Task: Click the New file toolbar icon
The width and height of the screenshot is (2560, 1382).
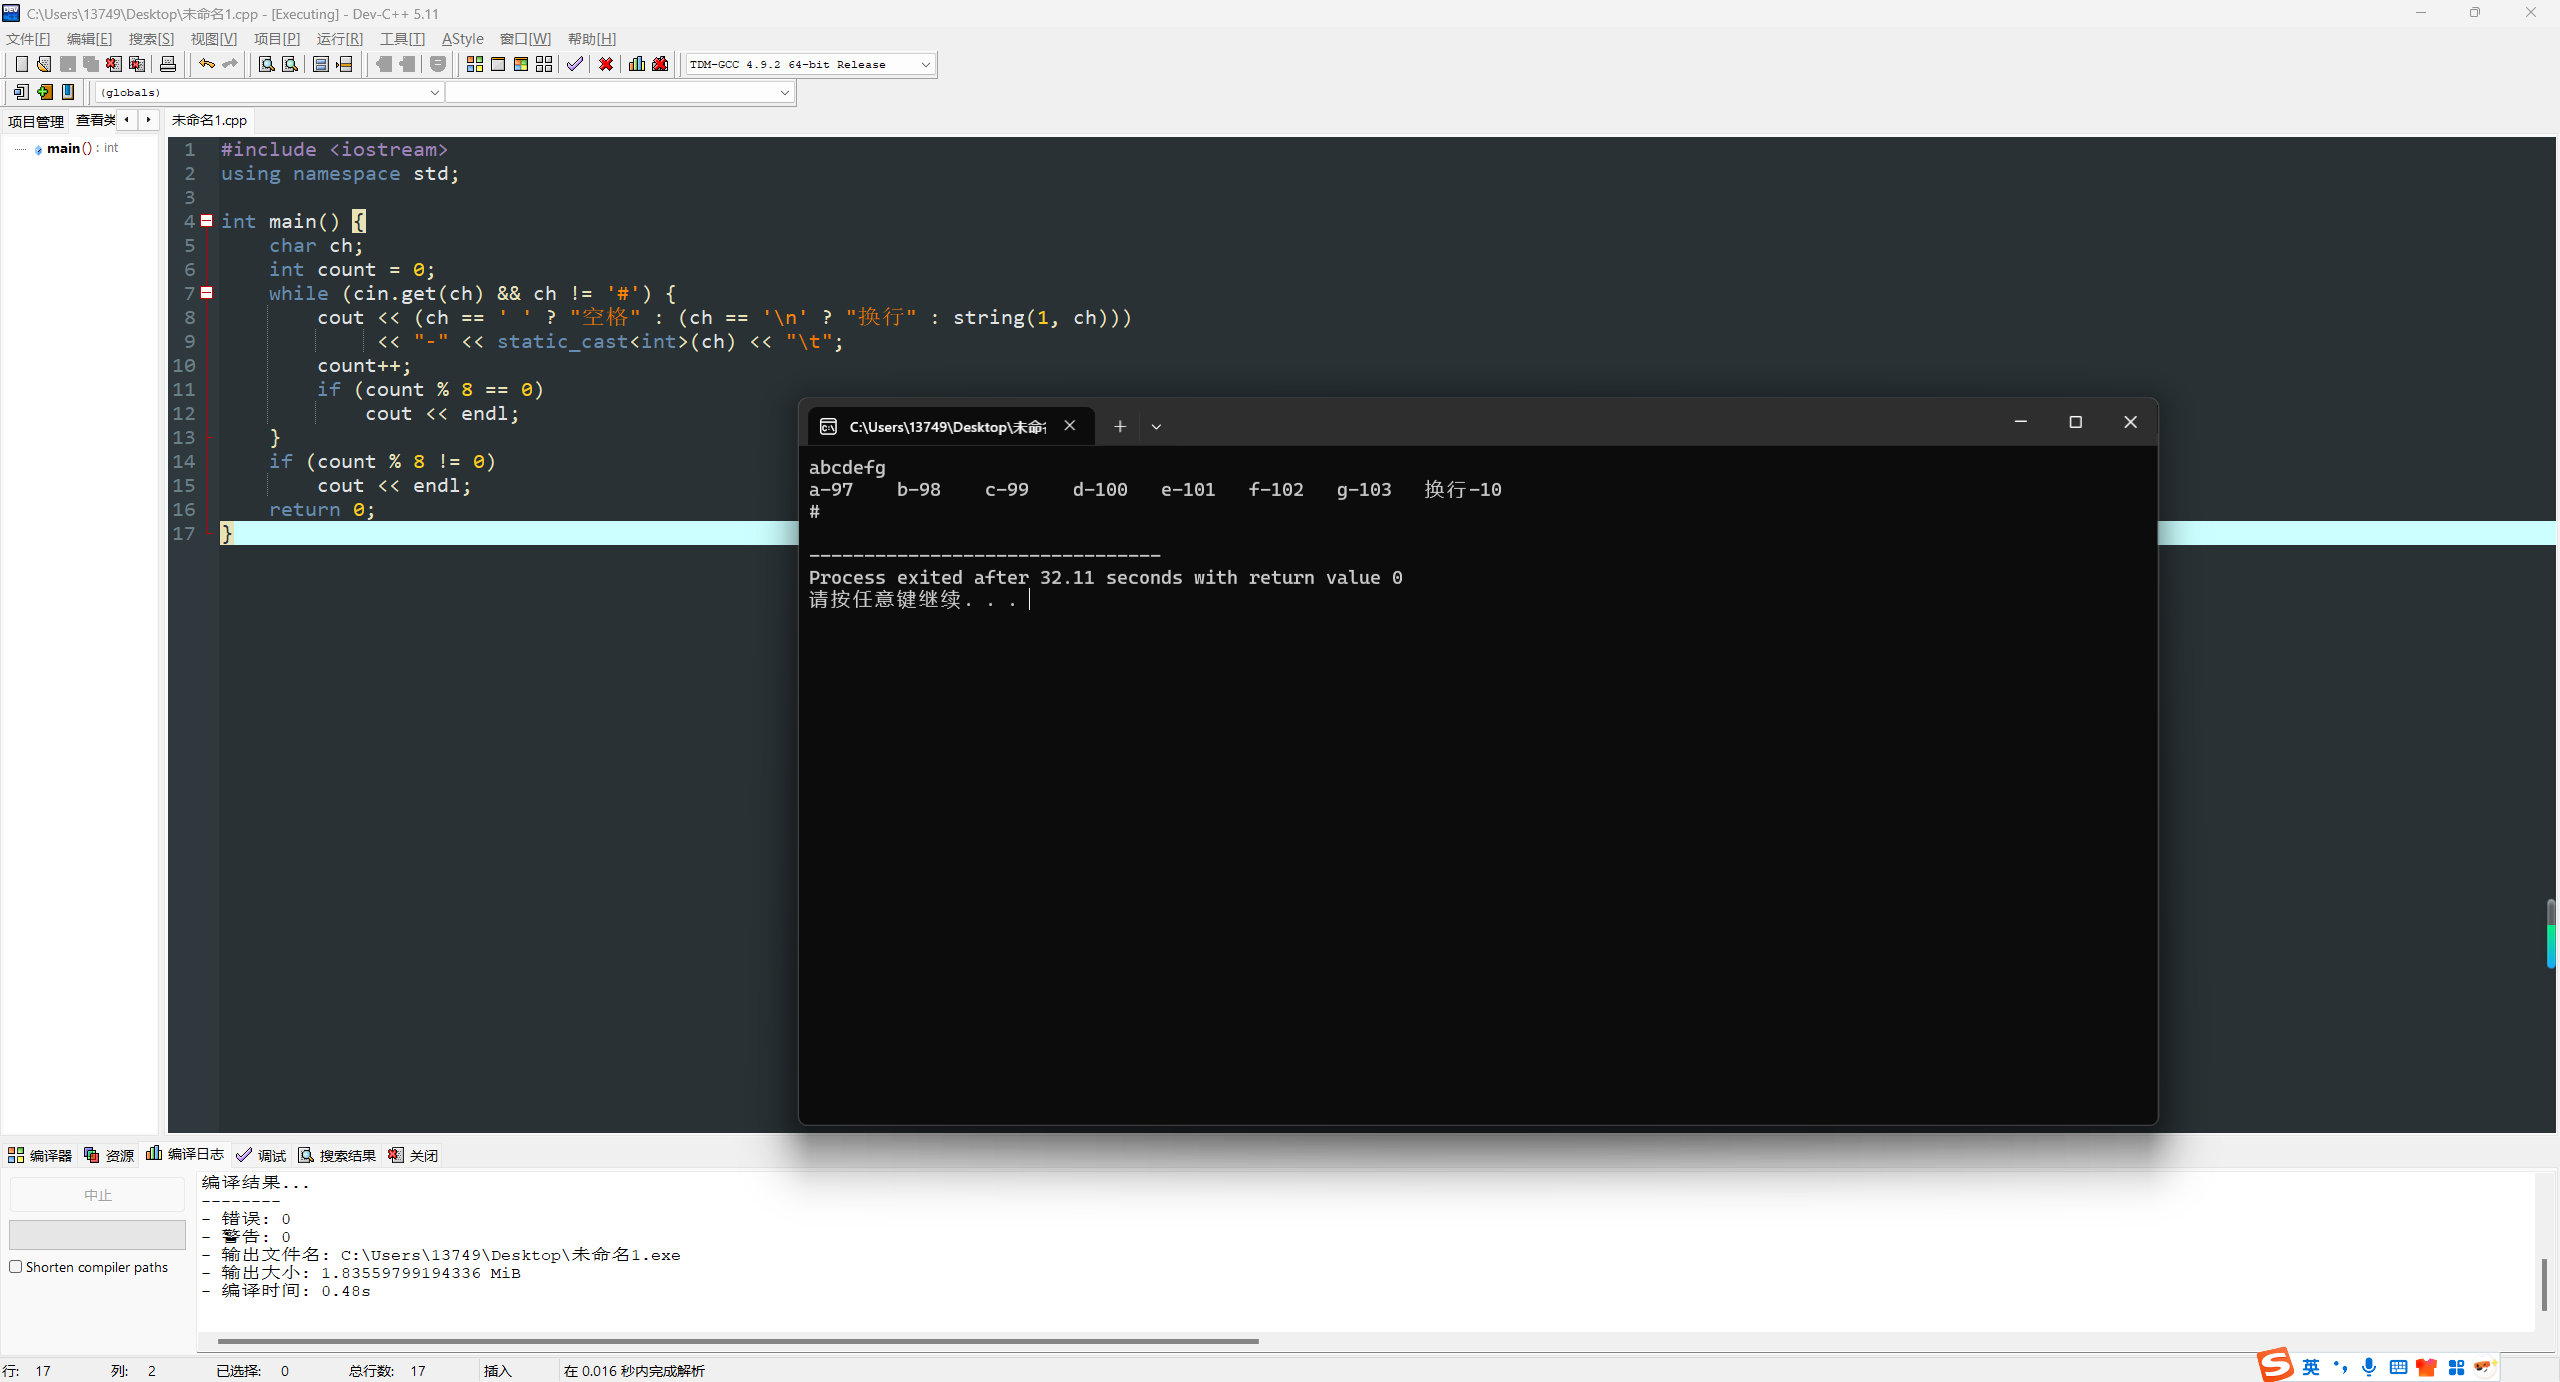Action: tap(21, 64)
